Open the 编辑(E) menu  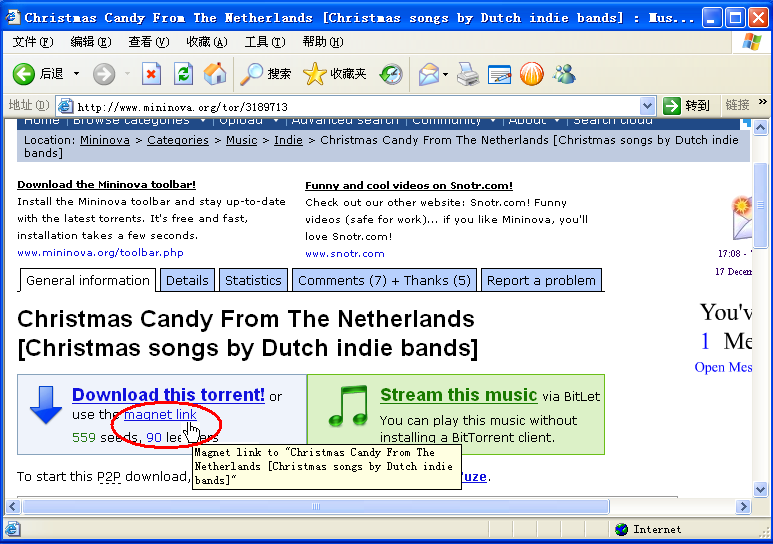(x=91, y=42)
